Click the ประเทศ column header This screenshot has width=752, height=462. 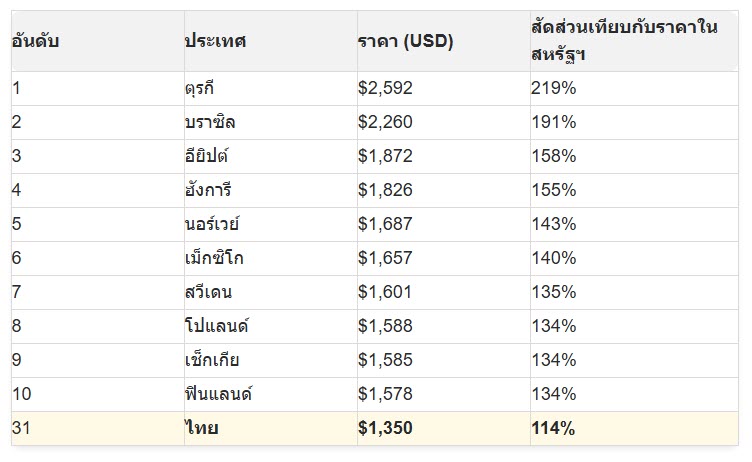pyautogui.click(x=271, y=41)
